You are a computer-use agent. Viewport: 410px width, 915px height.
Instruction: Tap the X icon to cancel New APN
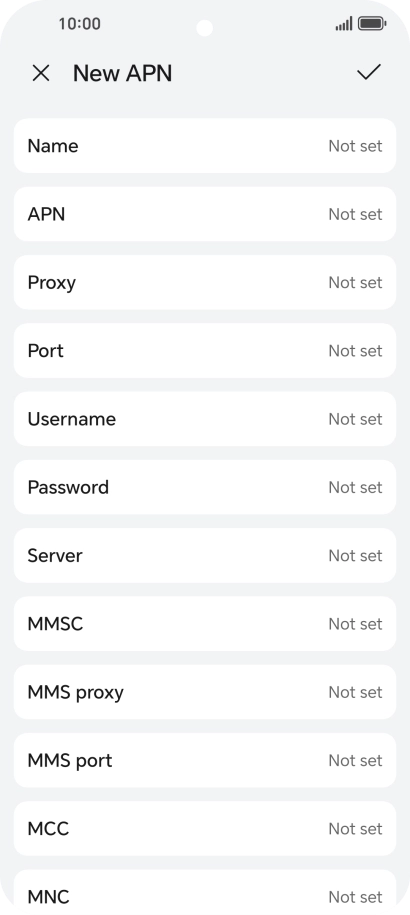41,74
